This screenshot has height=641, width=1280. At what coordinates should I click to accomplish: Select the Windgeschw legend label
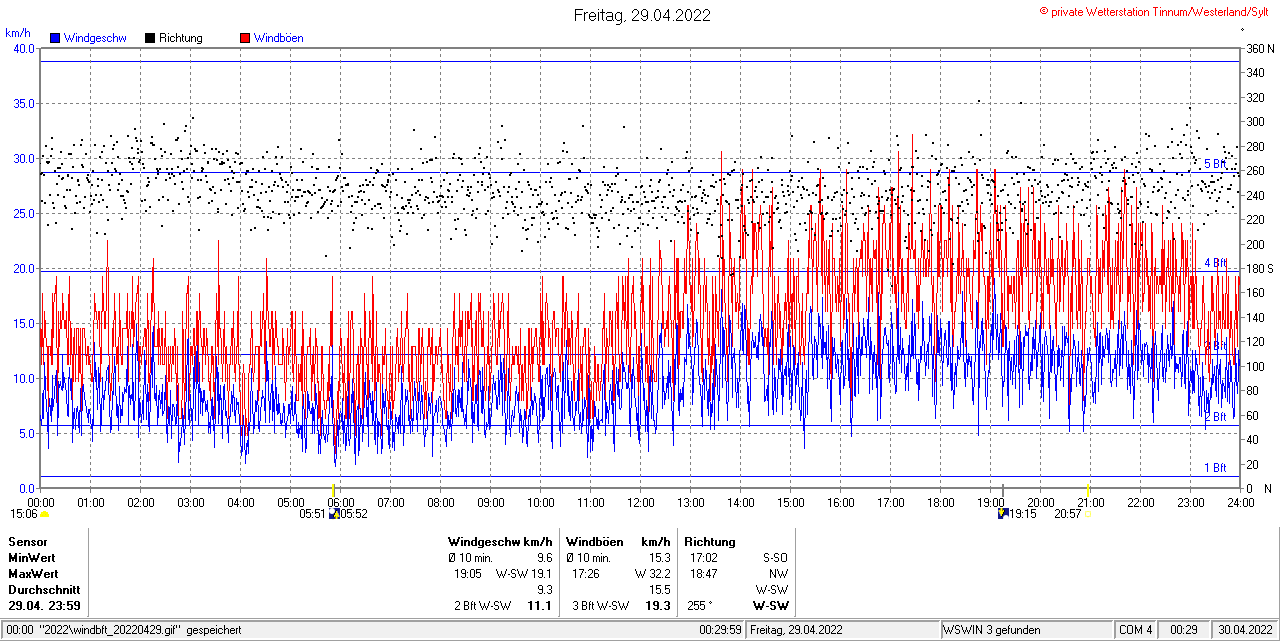coord(95,38)
